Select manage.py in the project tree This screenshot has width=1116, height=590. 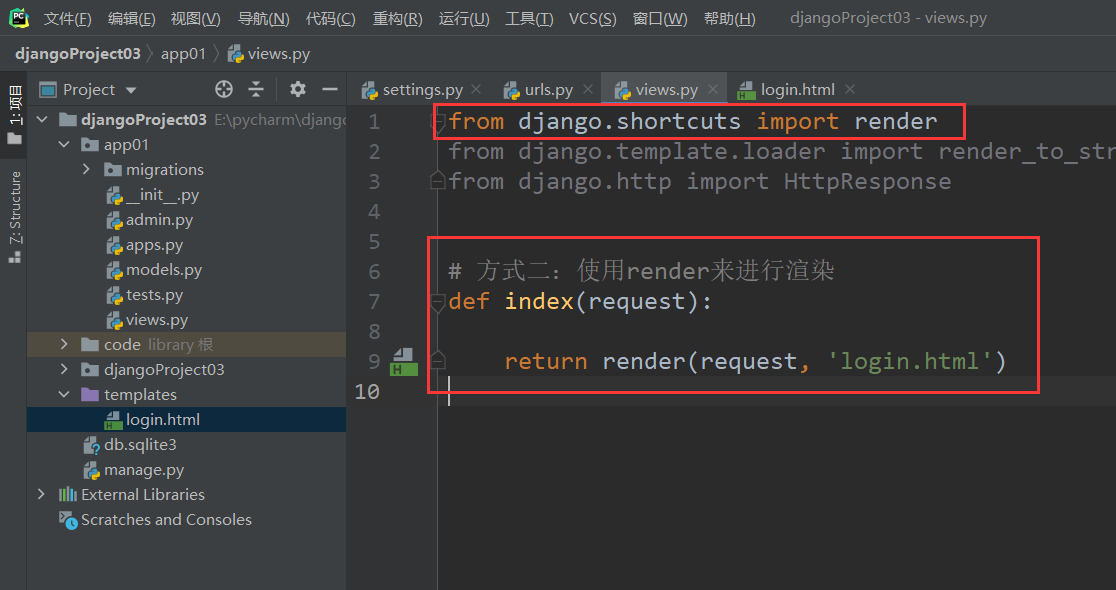coord(144,470)
